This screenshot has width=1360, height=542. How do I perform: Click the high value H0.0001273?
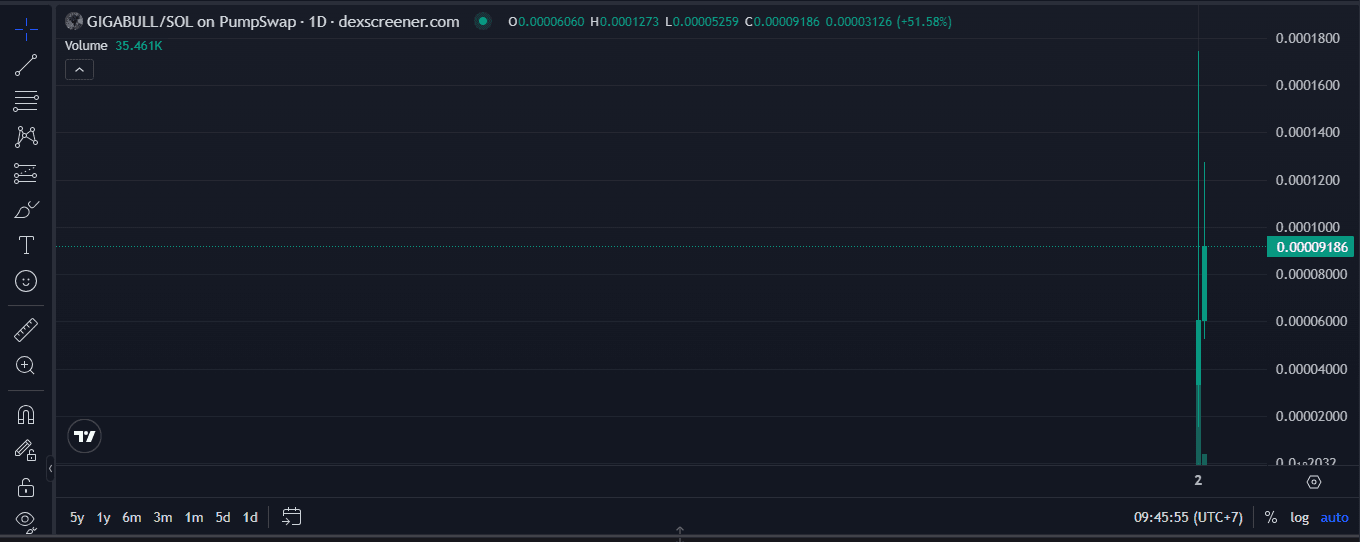(x=625, y=21)
